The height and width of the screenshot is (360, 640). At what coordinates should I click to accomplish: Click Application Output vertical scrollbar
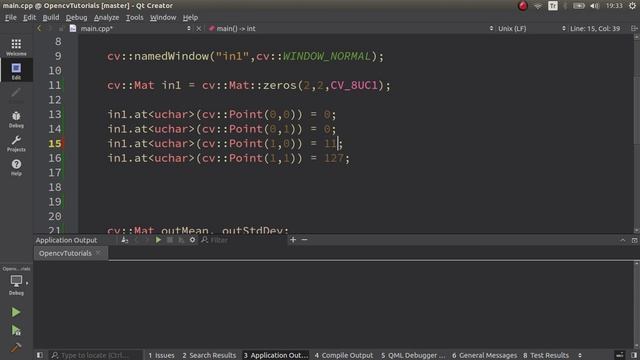(x=636, y=305)
